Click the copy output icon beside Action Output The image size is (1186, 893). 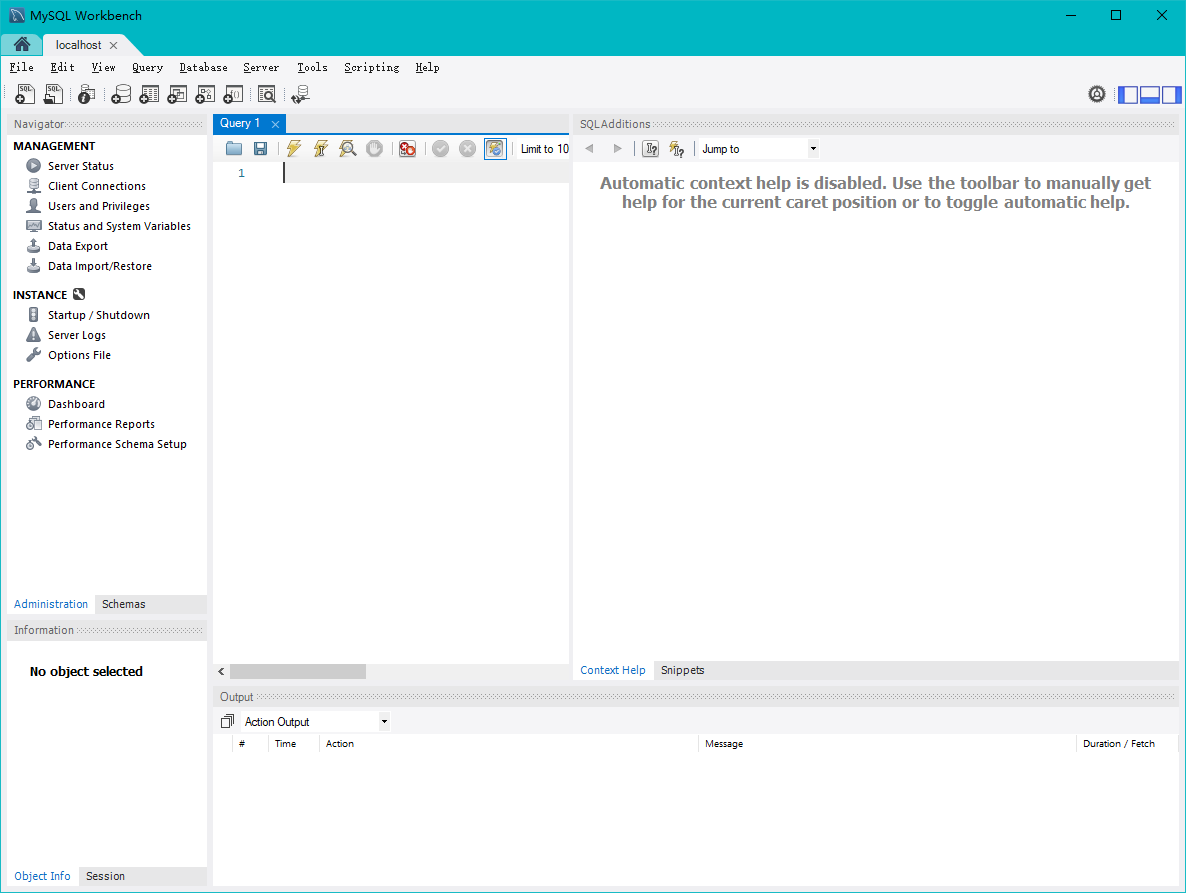227,721
